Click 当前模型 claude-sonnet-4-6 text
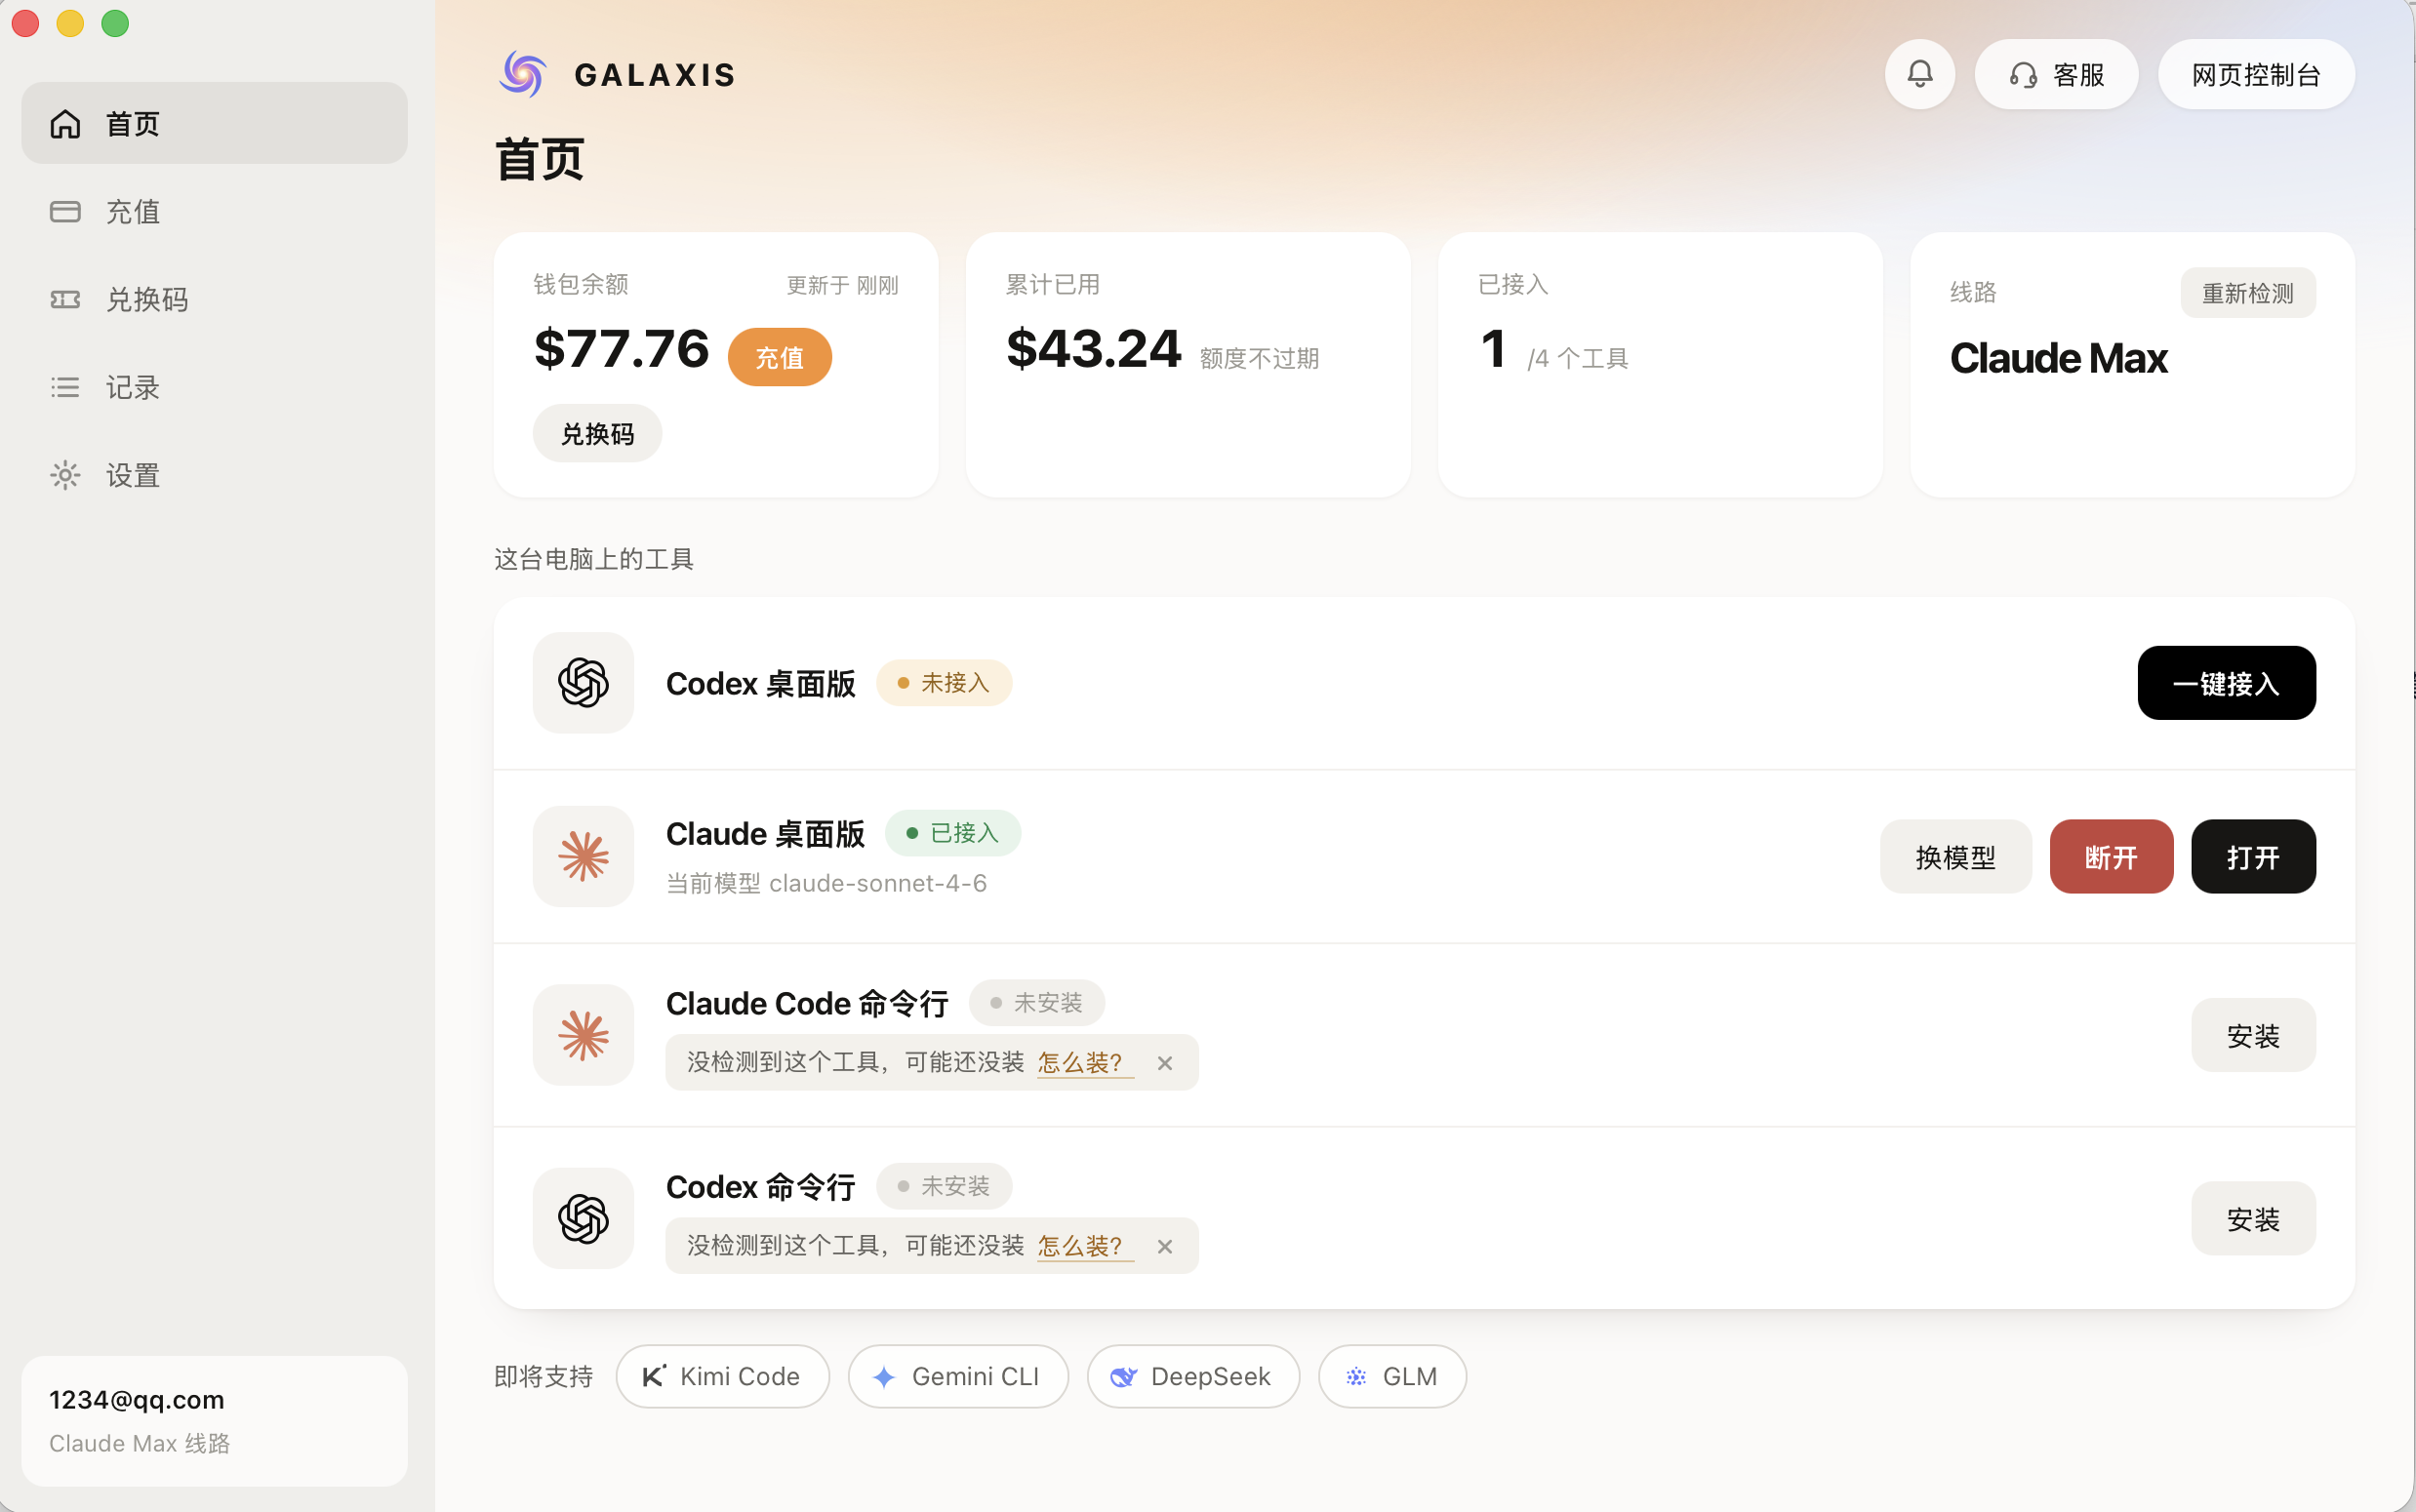The image size is (2416, 1512). click(826, 883)
